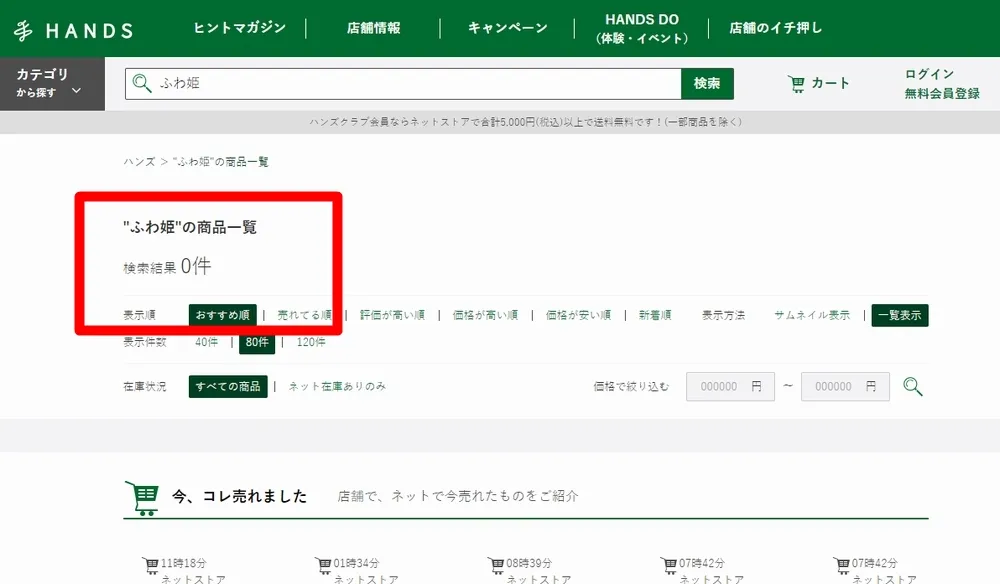Viewport: 1000px width, 584px height.
Task: Click the 01時34分 sold time text
Action: point(356,564)
